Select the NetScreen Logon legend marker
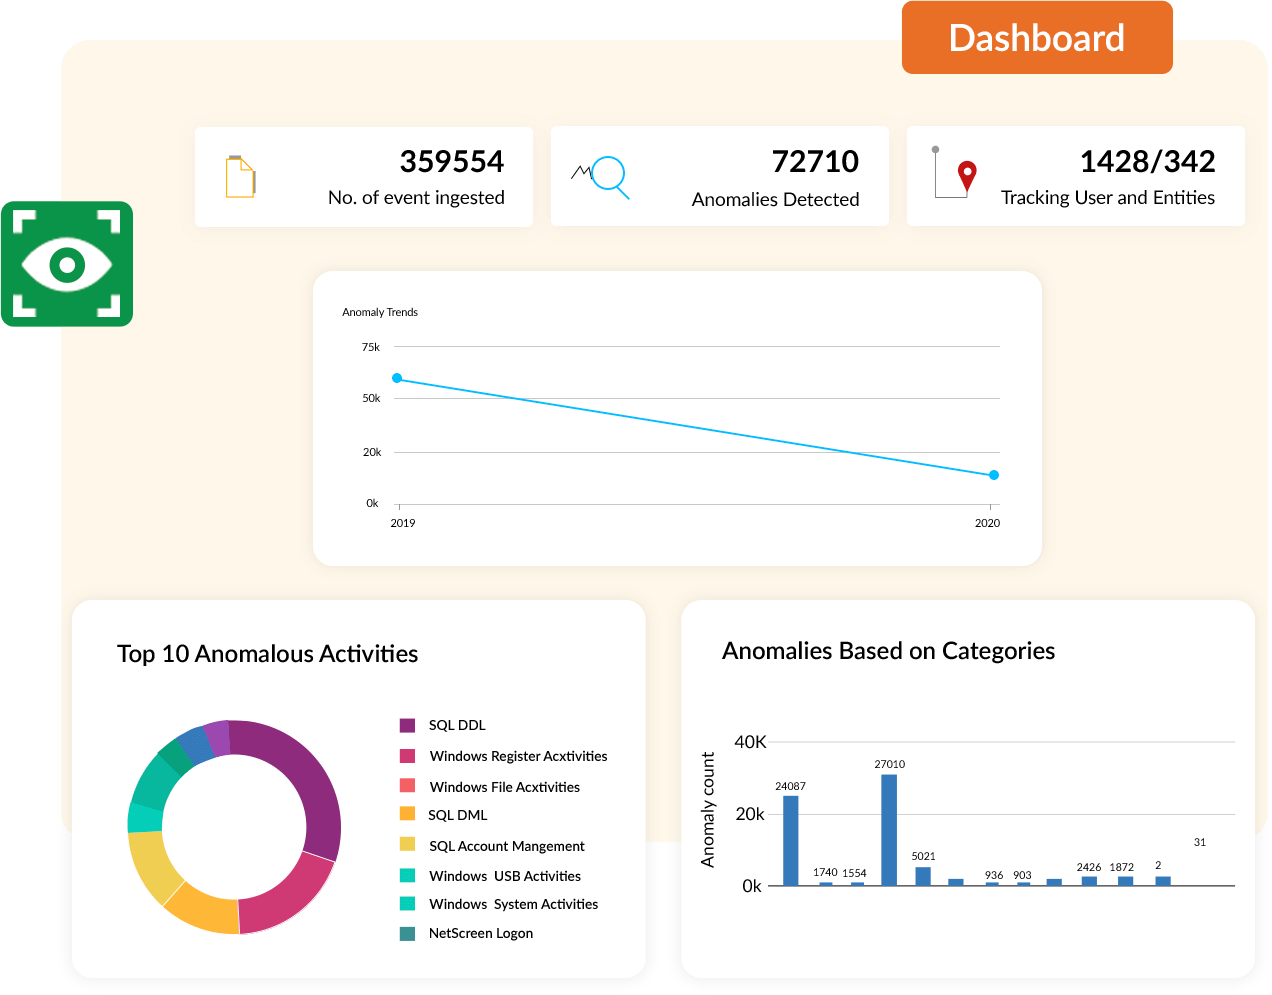This screenshot has width=1272, height=995. [x=407, y=933]
